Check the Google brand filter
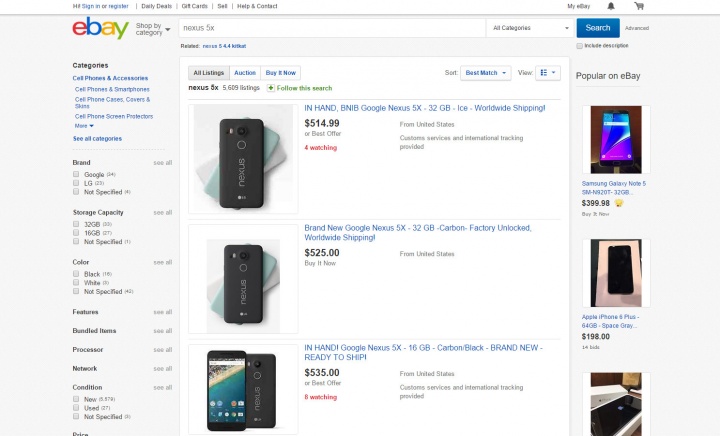720x436 pixels. pos(76,174)
